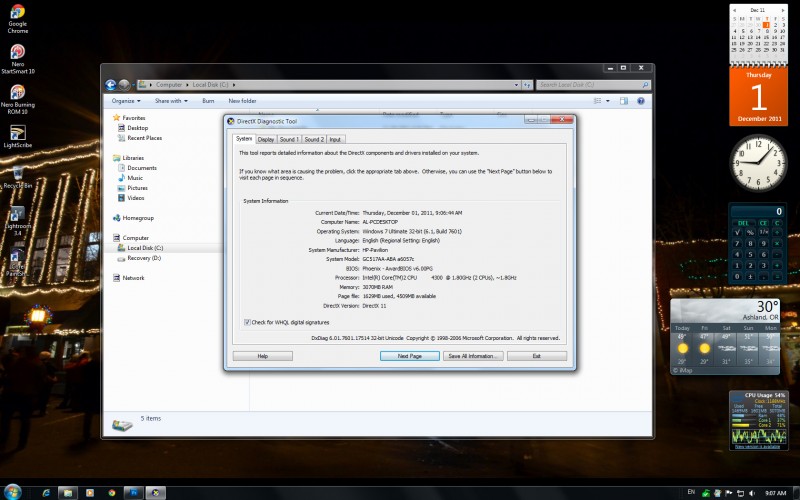This screenshot has width=800, height=500.
Task: Select the Recycle Bin icon
Action: coord(17,177)
